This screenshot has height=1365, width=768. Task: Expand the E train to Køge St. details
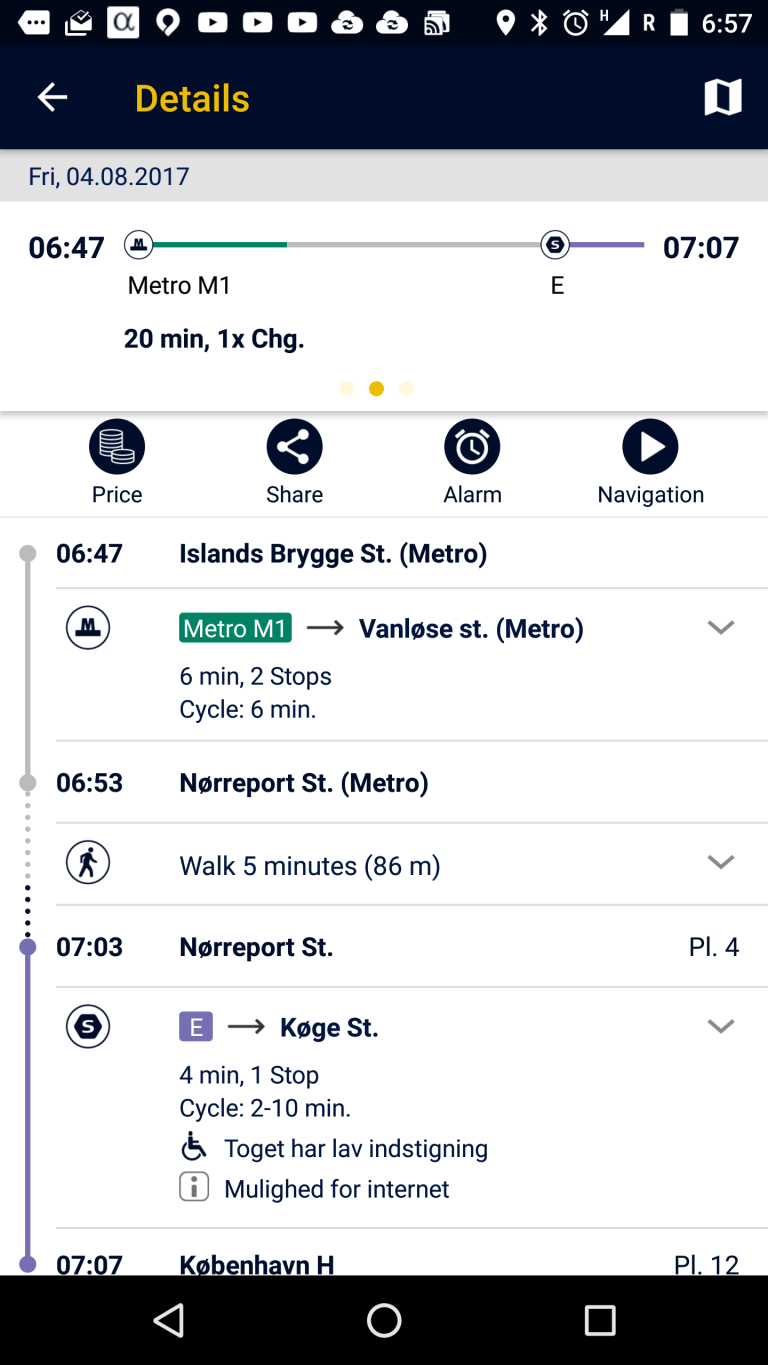(x=721, y=1026)
